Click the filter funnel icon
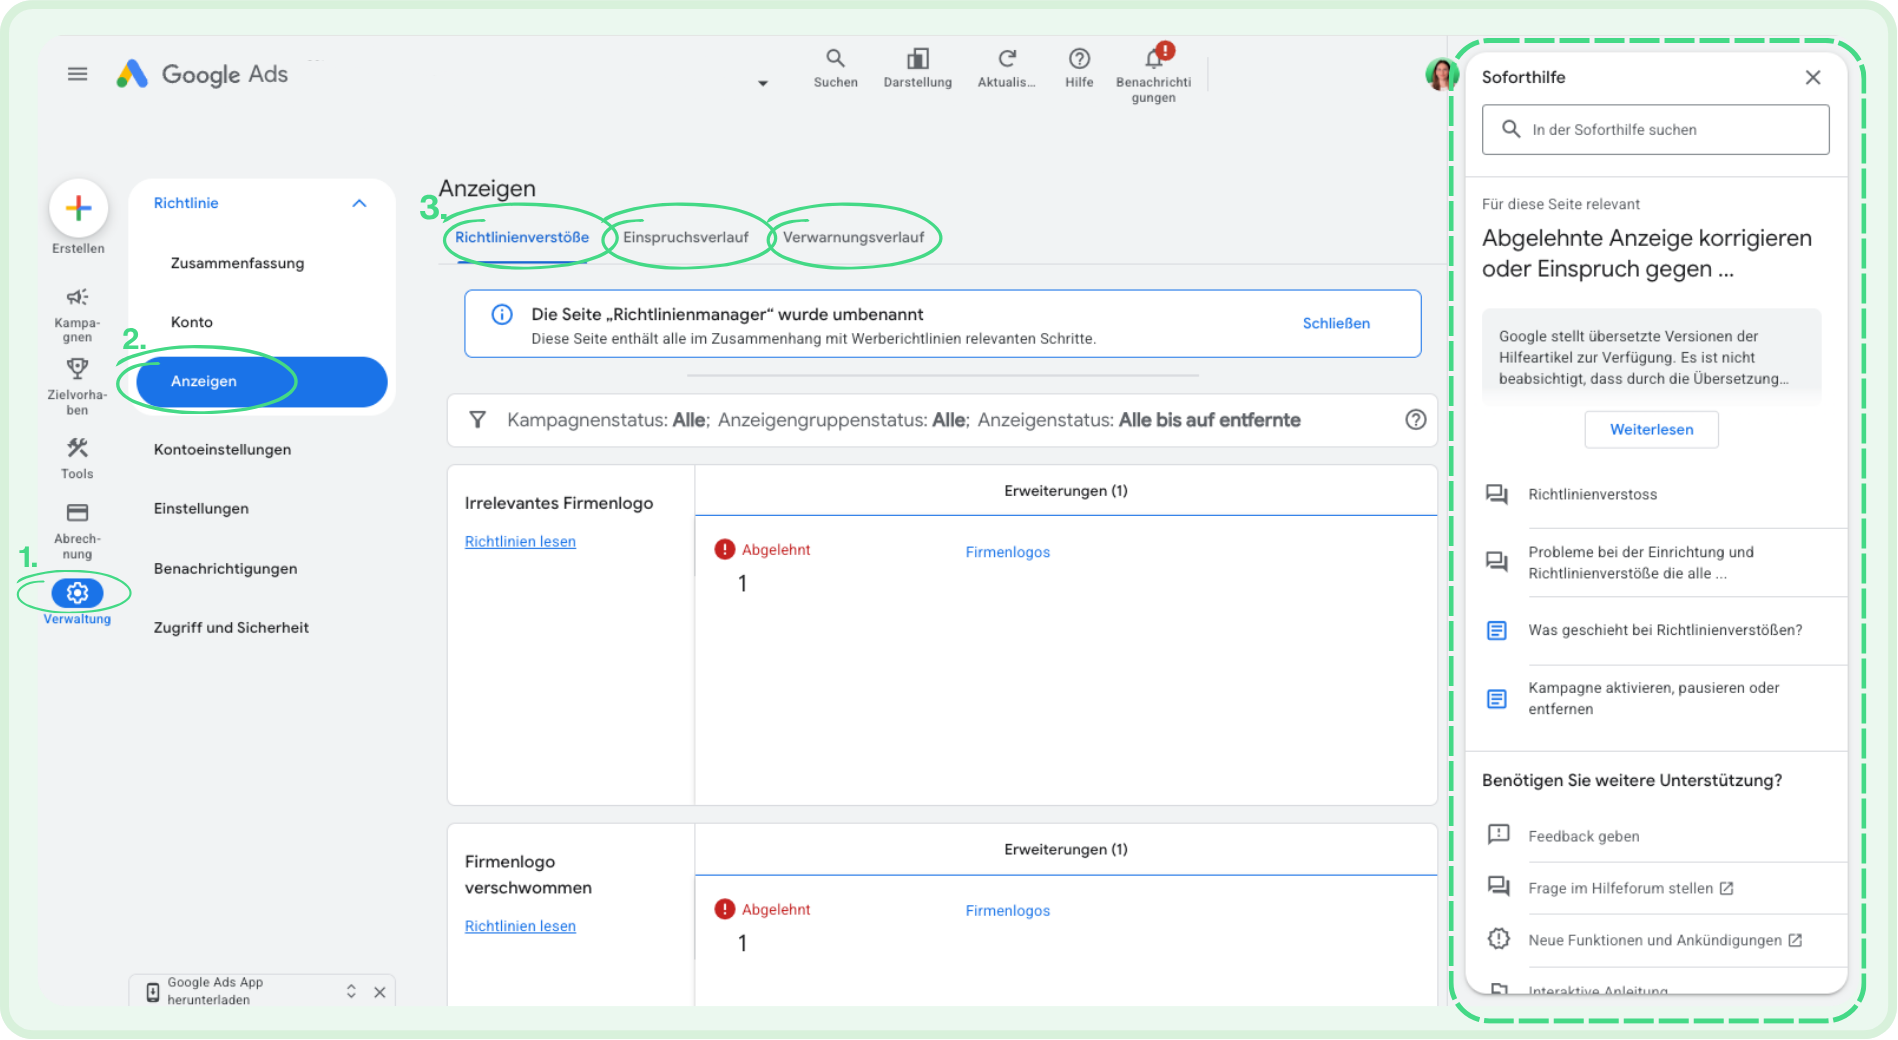The width and height of the screenshot is (1898, 1040). point(478,420)
